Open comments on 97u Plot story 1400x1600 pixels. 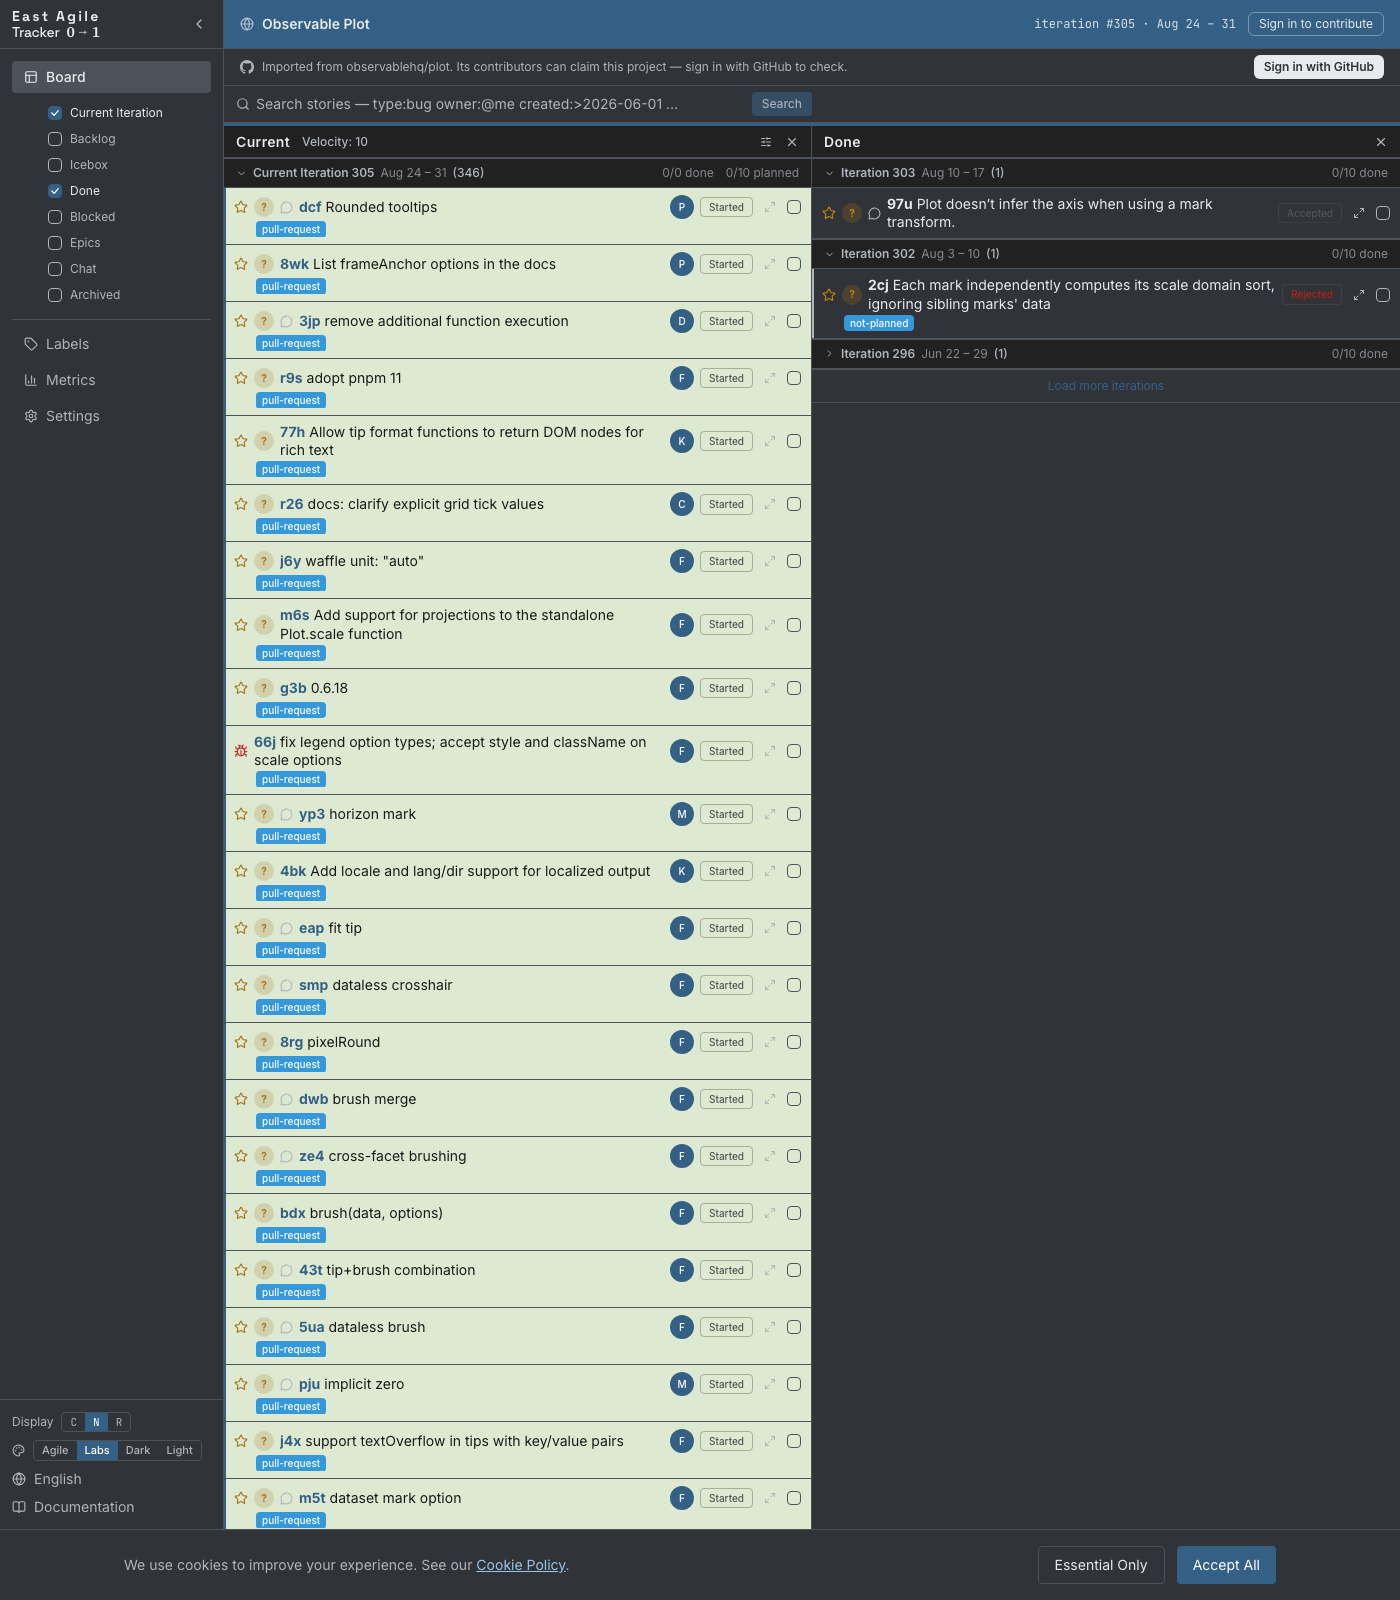pyautogui.click(x=874, y=213)
